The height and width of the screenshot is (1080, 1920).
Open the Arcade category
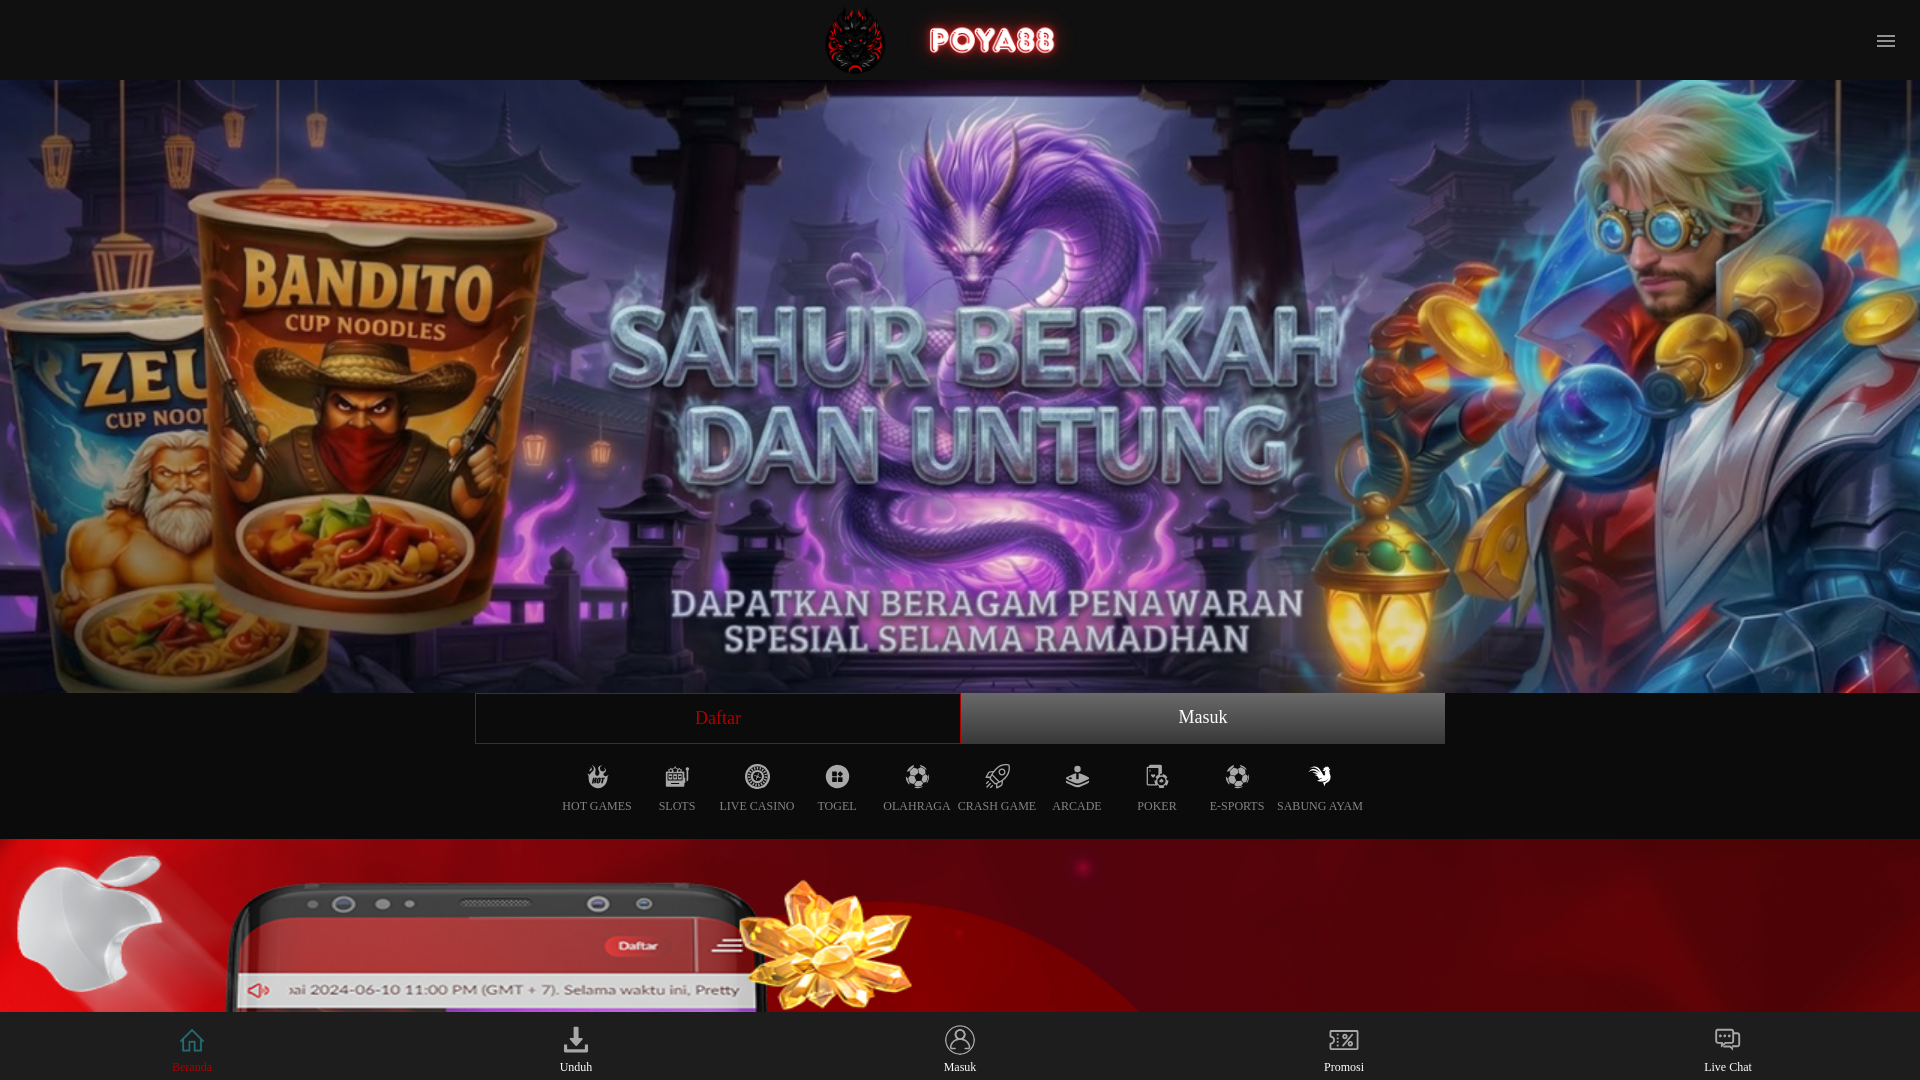click(1077, 788)
